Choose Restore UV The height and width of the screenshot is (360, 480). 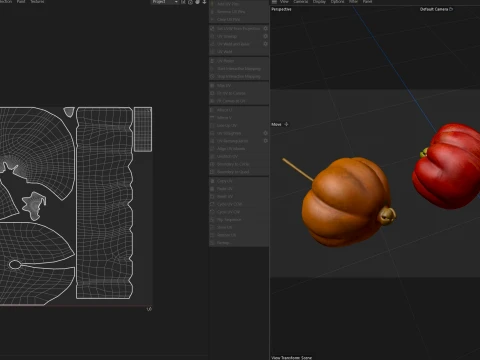(239, 235)
